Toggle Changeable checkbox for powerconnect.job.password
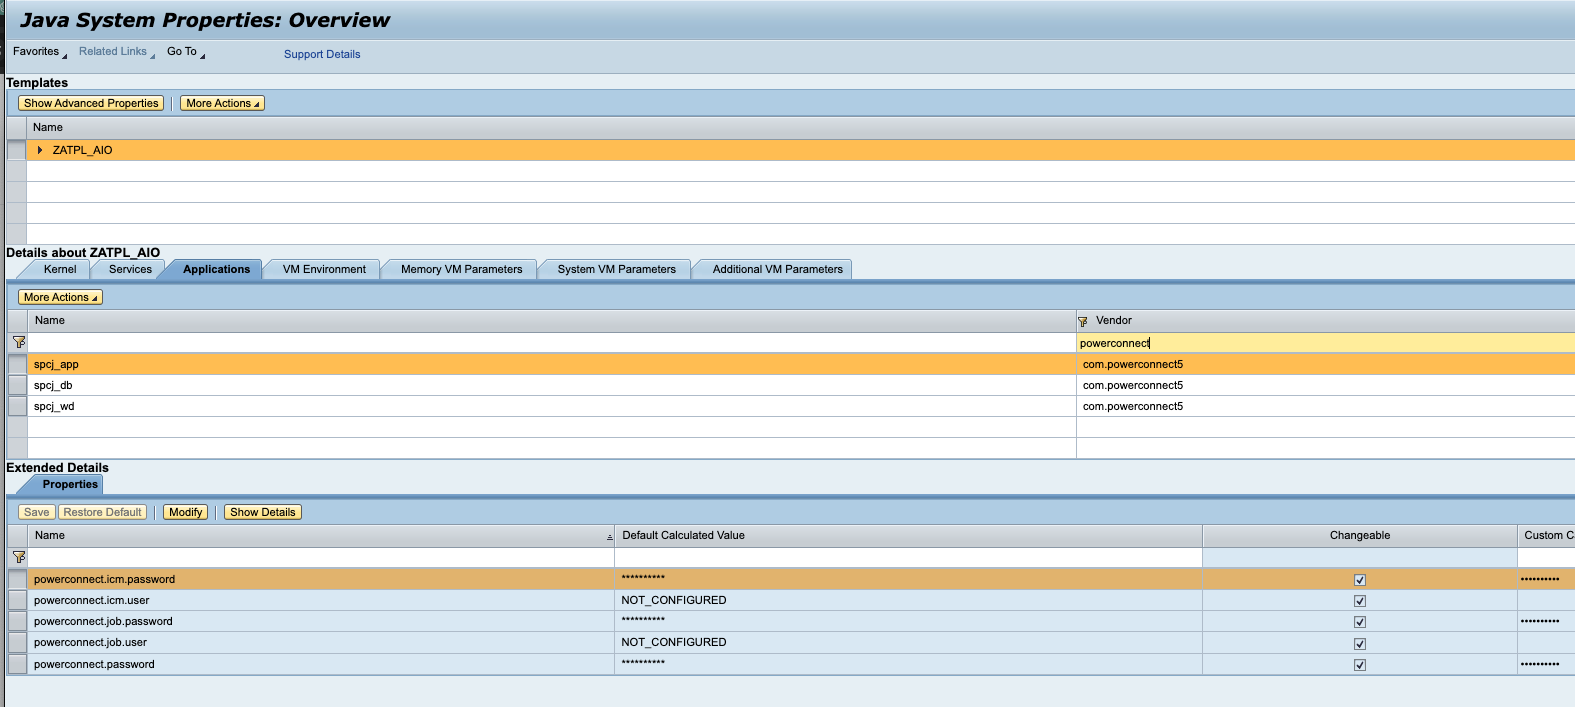Screen dimensions: 1575x707 (1359, 622)
